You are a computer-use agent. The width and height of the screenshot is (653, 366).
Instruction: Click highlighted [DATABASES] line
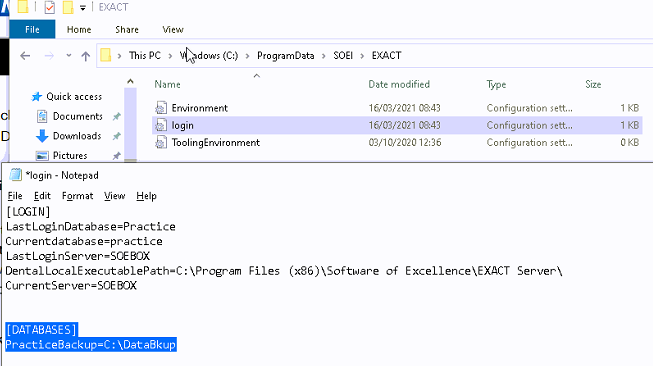(x=42, y=330)
